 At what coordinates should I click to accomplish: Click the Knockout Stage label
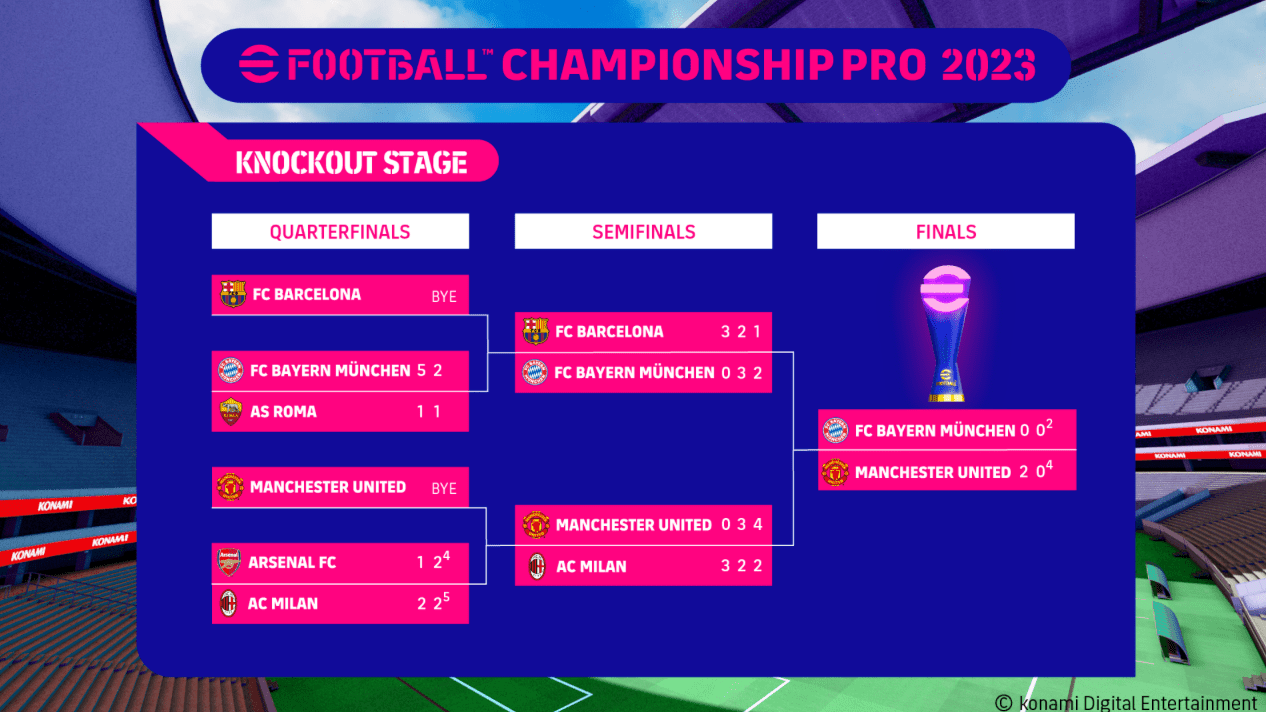click(x=351, y=162)
